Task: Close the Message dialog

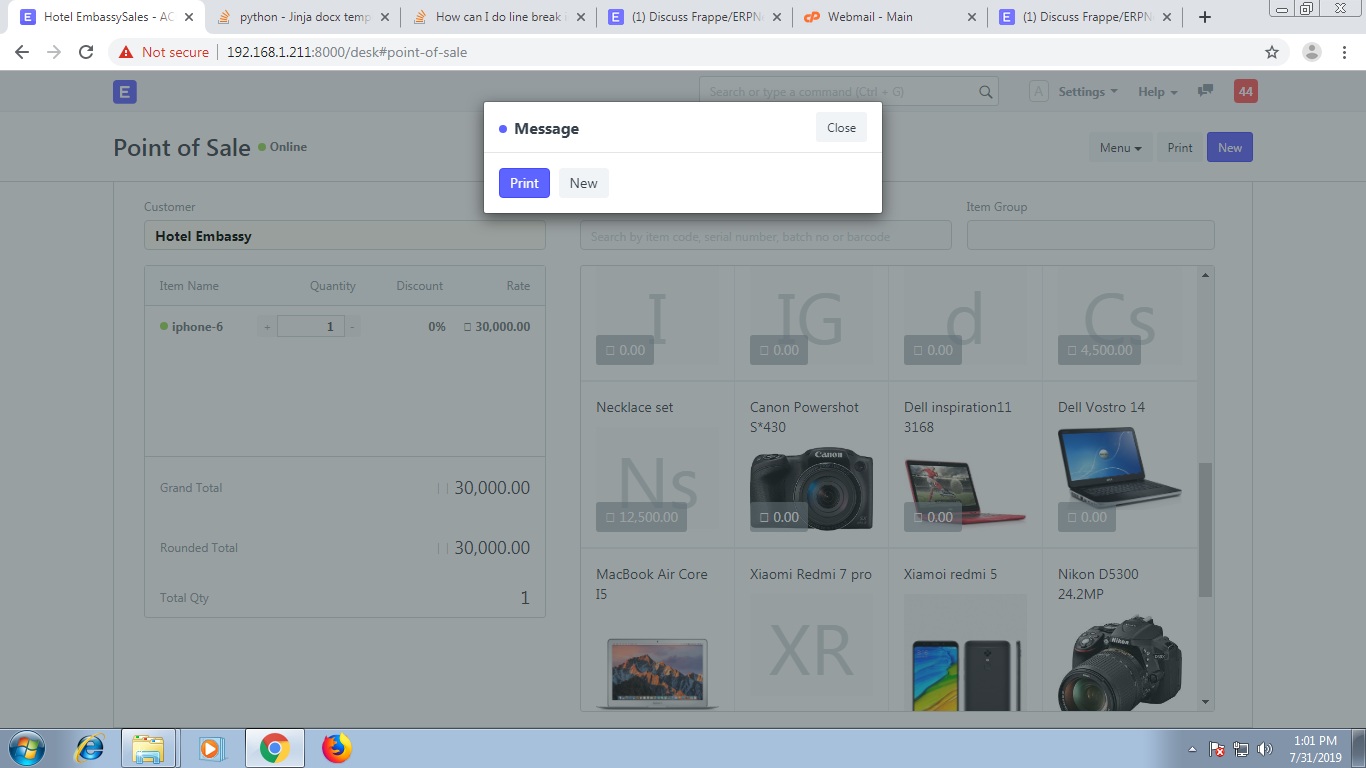Action: tap(841, 128)
